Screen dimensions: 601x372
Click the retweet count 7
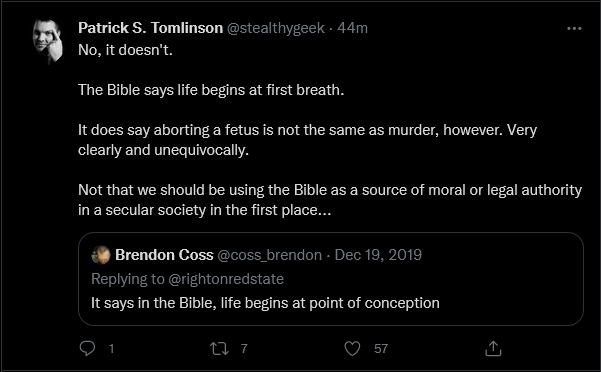(244, 349)
